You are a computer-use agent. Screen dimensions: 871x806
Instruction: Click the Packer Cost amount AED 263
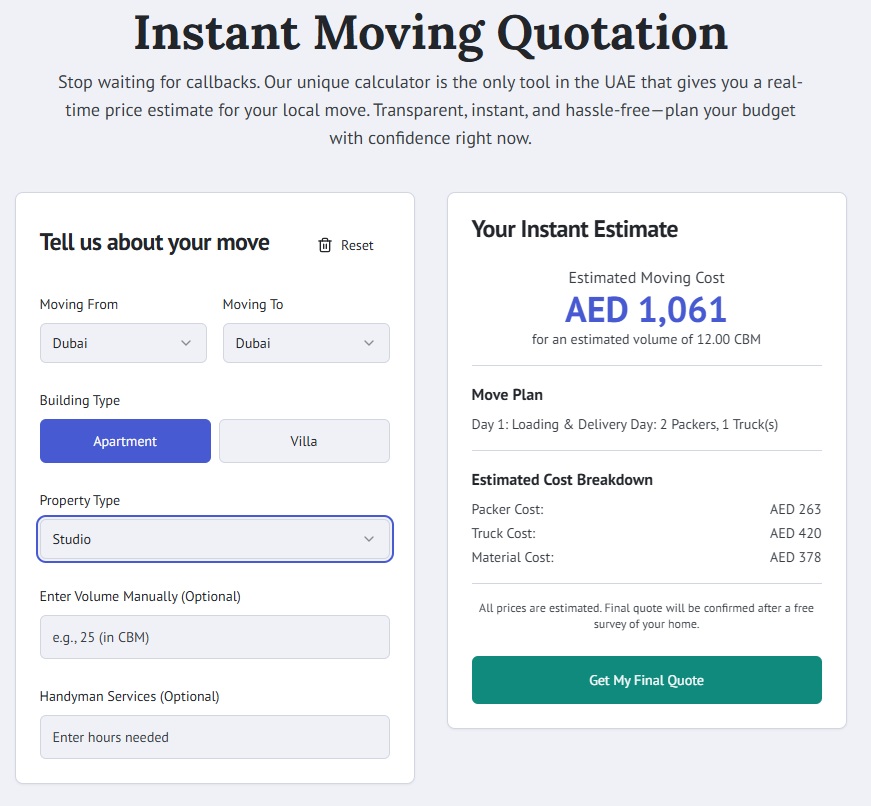795,509
